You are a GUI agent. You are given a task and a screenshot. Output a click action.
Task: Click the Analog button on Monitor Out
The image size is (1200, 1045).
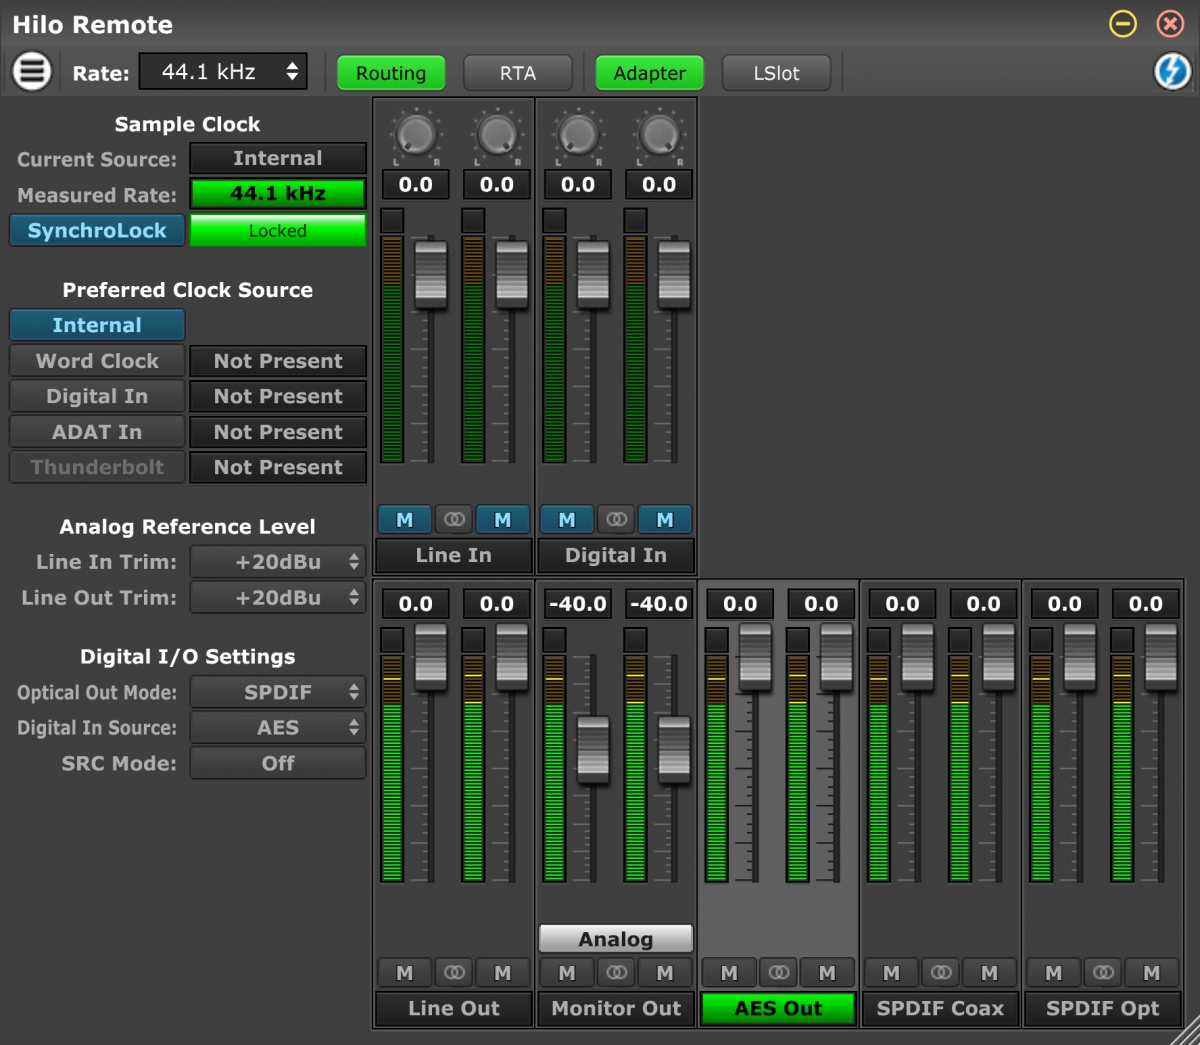[615, 938]
